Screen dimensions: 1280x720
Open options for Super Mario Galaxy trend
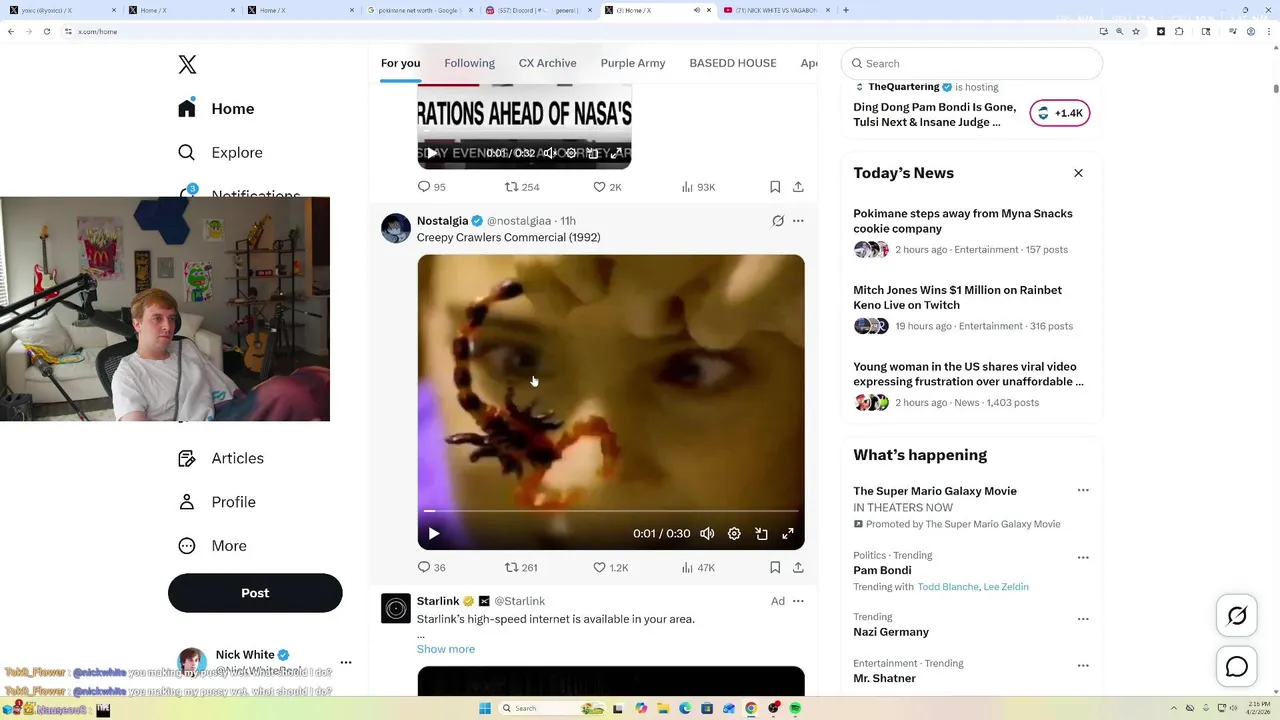coord(1083,491)
